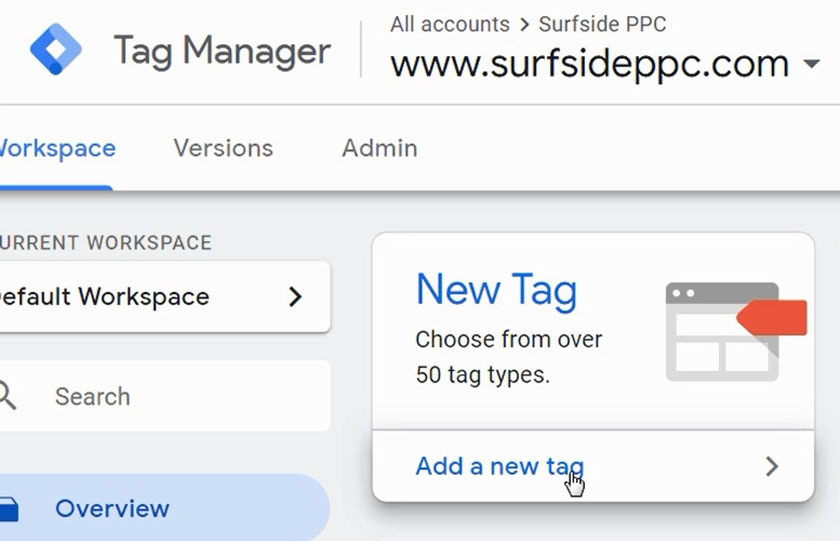
Task: Click the Overview folder icon in the sidebar
Action: click(x=7, y=509)
